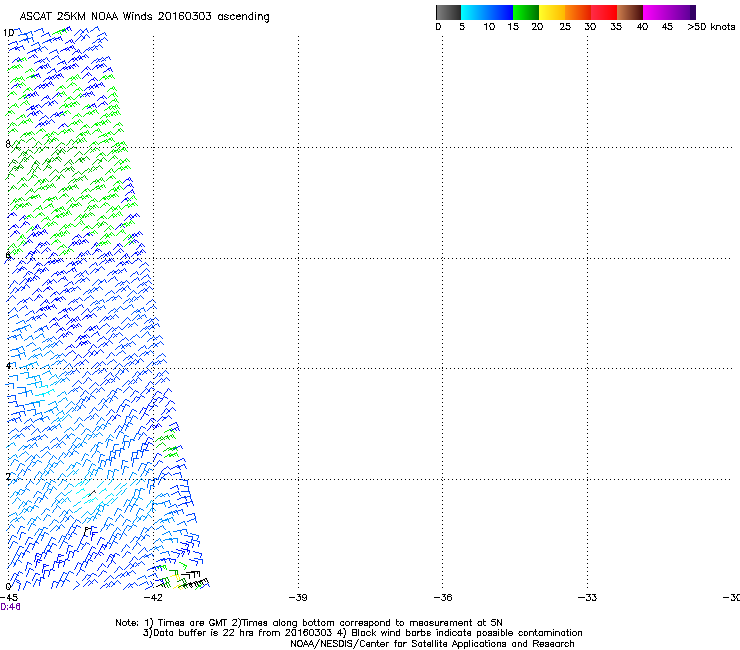Select the gray 0-5 knots color segment

[x=448, y=12]
